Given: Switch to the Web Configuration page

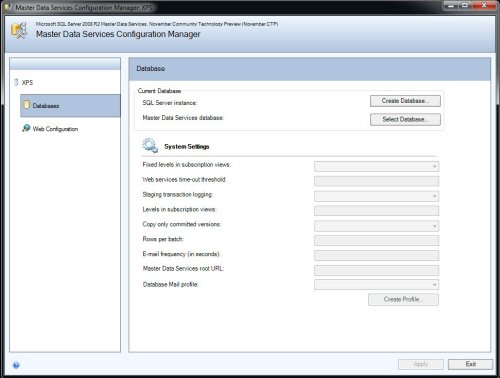Looking at the screenshot, I should pyautogui.click(x=55, y=129).
